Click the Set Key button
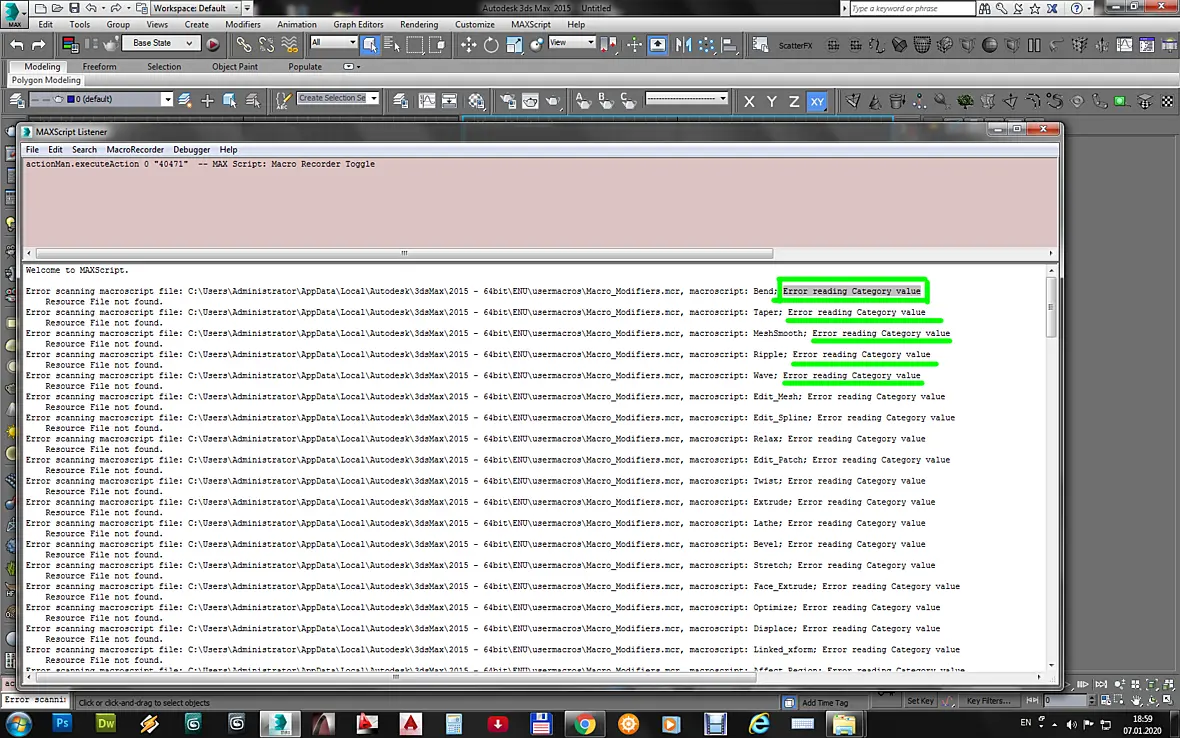This screenshot has width=1180, height=738. tap(920, 701)
